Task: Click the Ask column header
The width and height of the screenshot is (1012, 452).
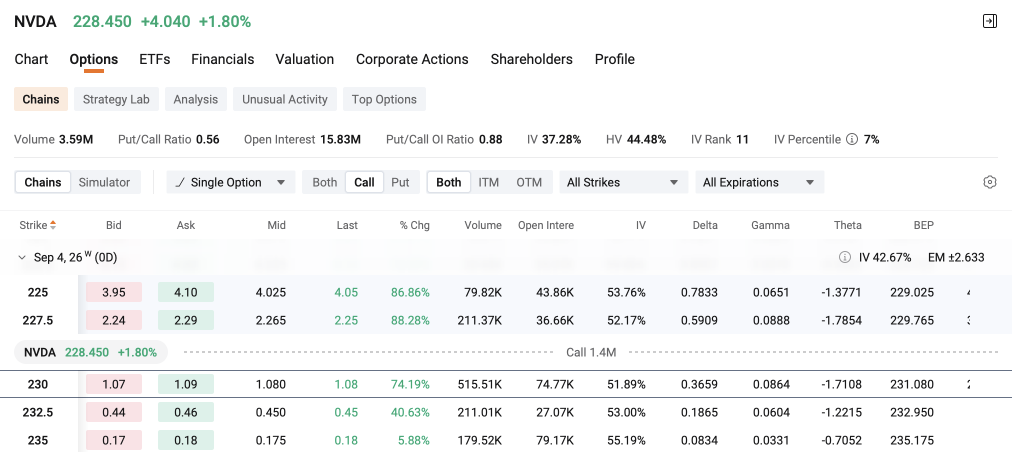Action: click(x=186, y=225)
